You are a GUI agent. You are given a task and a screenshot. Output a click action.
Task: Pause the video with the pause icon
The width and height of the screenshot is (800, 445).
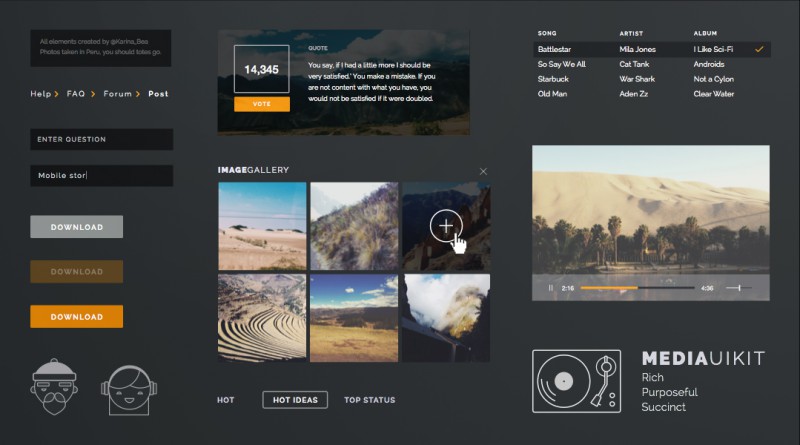(x=550, y=288)
